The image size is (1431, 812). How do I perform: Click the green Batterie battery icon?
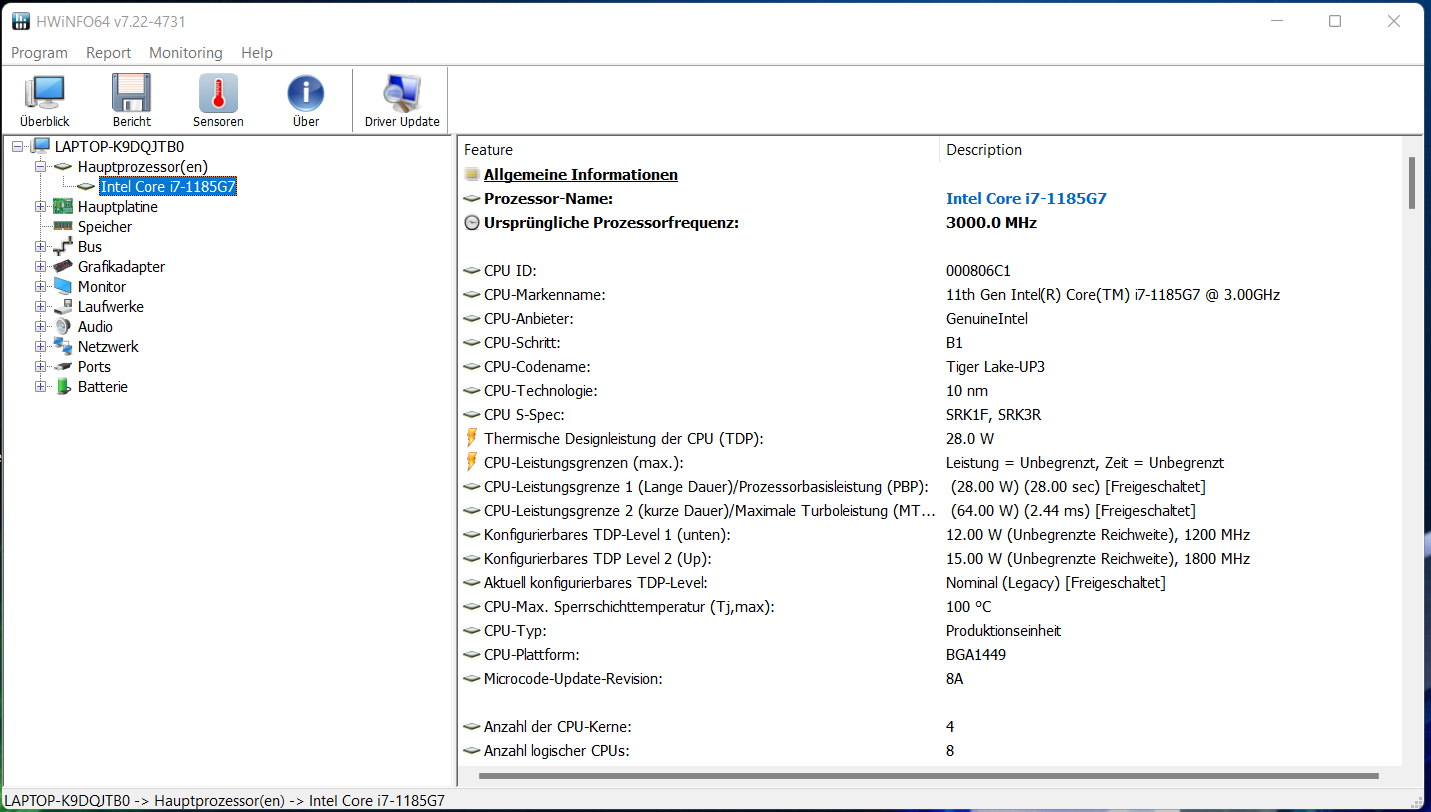point(63,387)
